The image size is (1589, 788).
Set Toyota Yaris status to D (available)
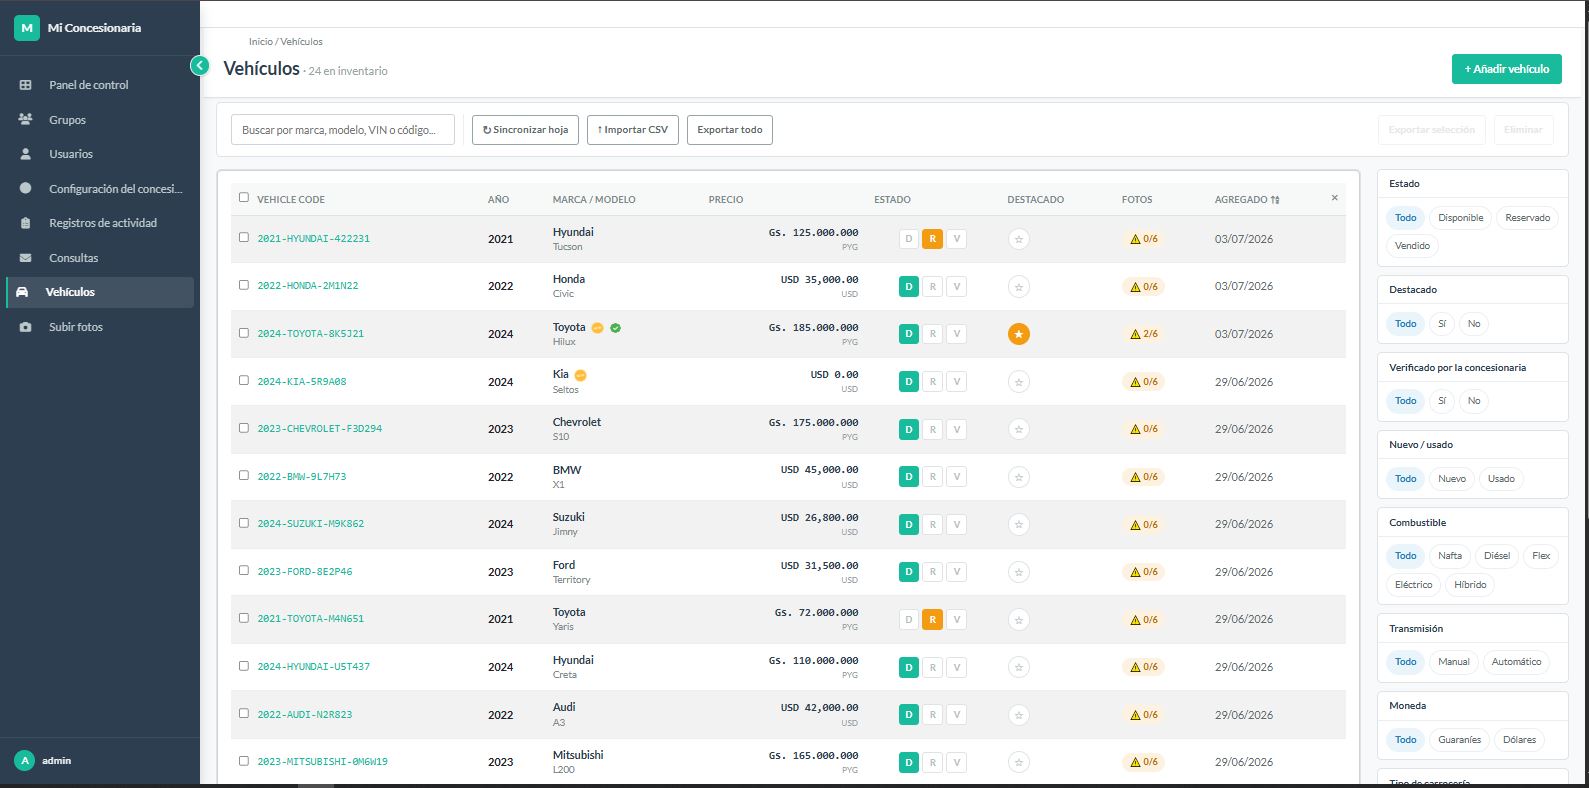[908, 620]
